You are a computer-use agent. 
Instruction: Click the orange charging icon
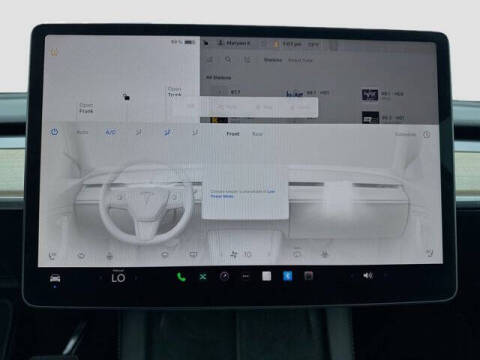click(54, 52)
